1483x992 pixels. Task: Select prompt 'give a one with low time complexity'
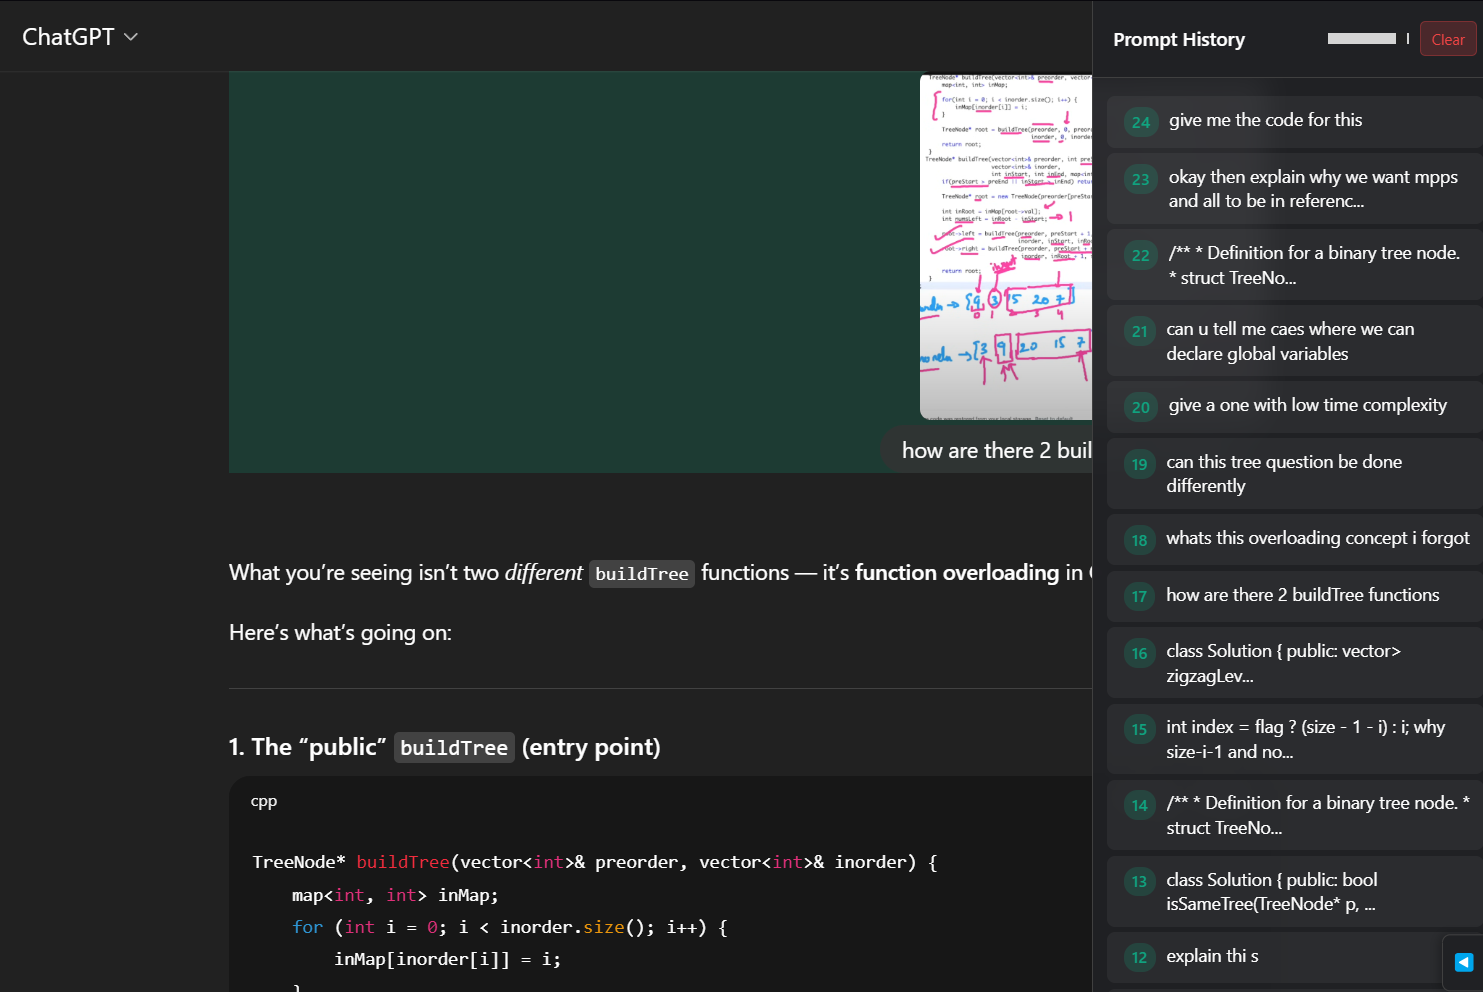(x=1307, y=405)
